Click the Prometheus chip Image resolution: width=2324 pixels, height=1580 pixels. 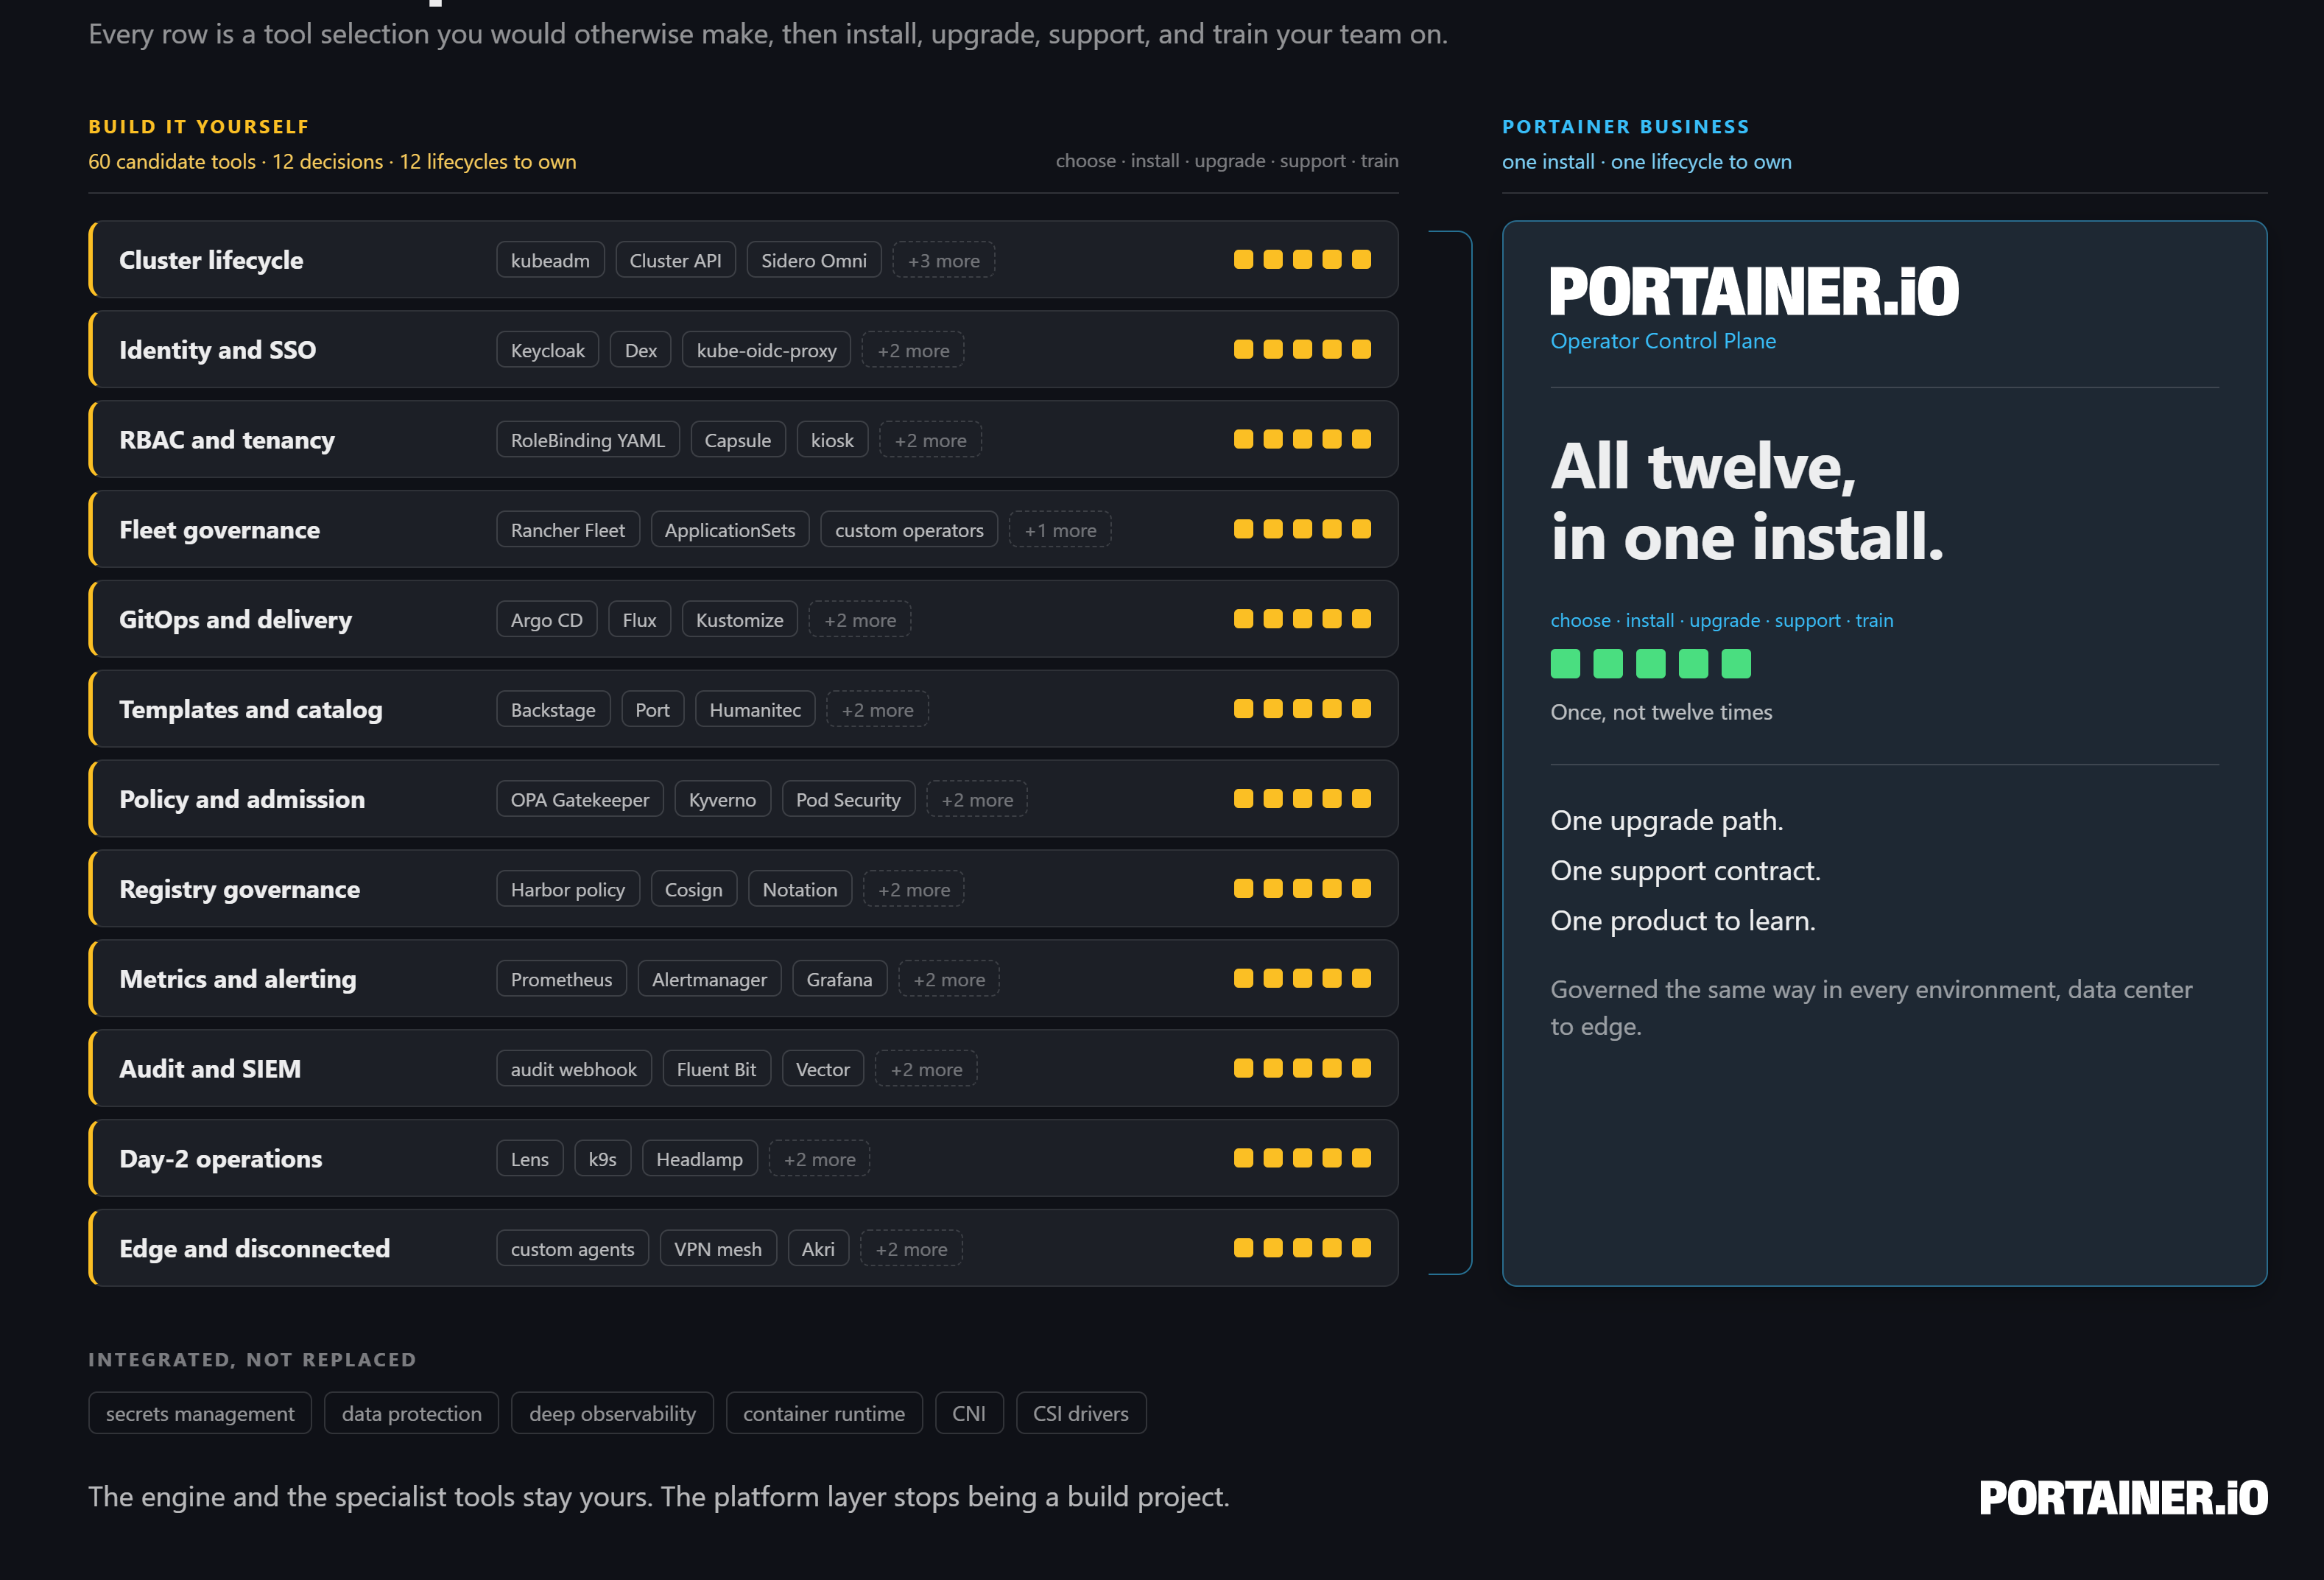(561, 979)
